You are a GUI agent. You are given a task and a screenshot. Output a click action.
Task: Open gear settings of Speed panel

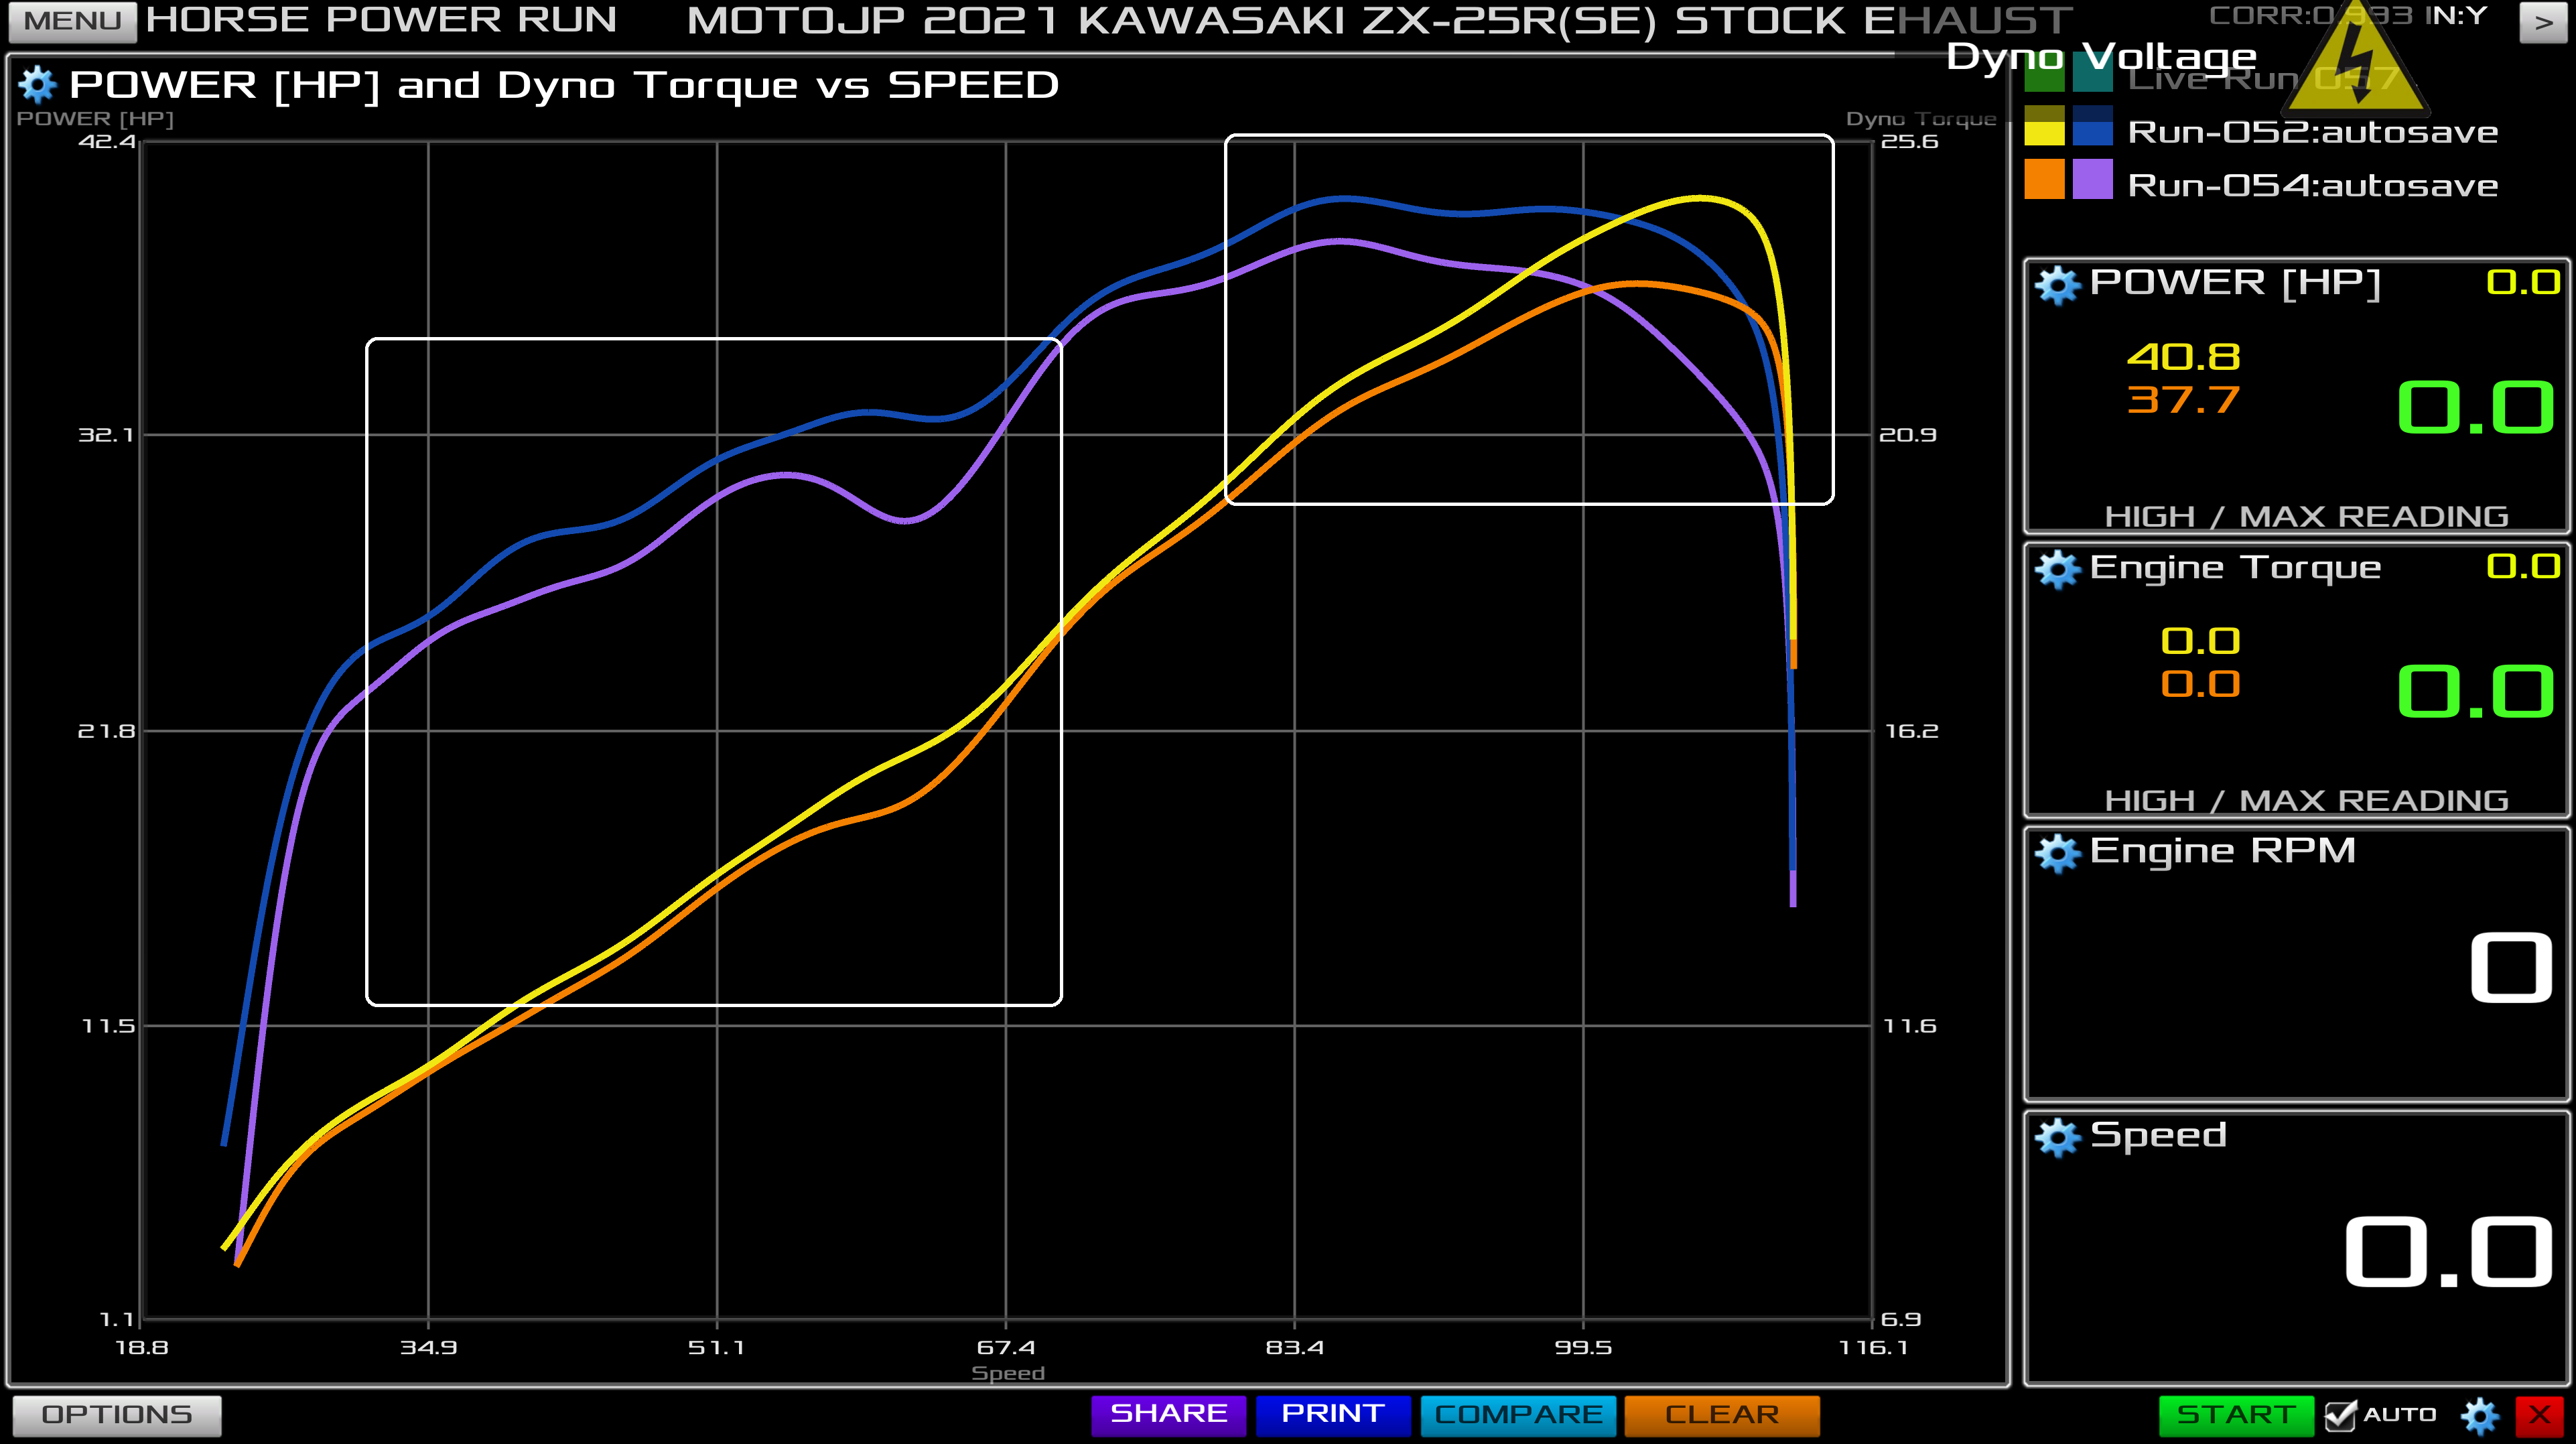[x=2057, y=1137]
